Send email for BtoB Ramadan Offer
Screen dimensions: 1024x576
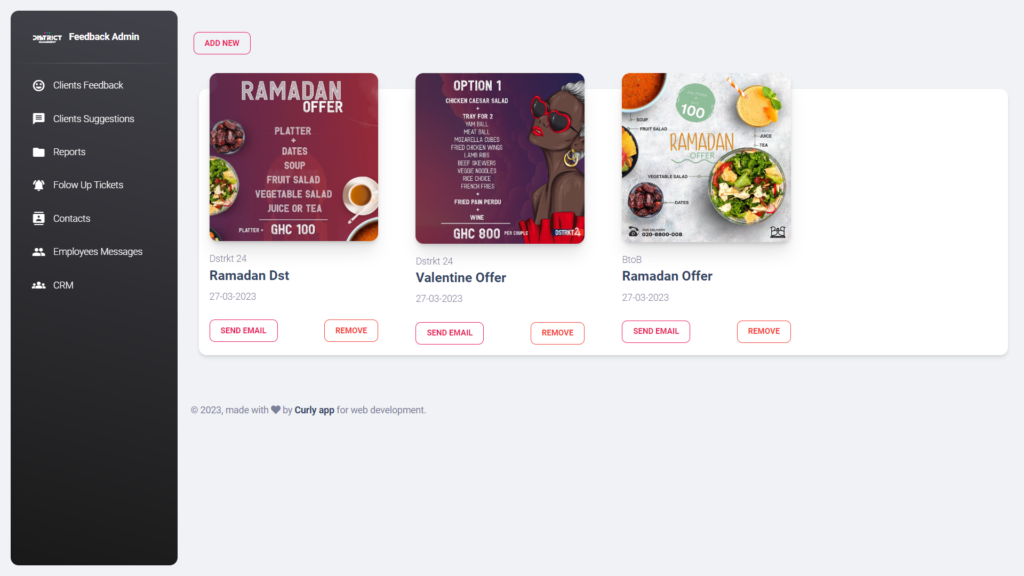[x=656, y=331]
